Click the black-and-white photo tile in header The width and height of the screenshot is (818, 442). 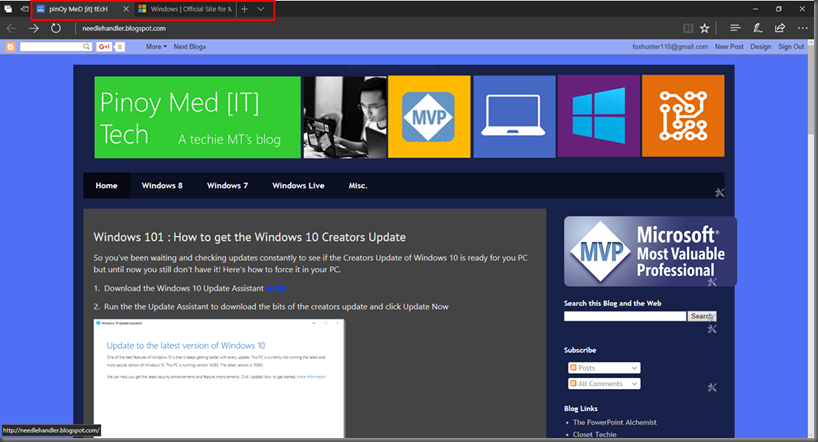coord(345,117)
